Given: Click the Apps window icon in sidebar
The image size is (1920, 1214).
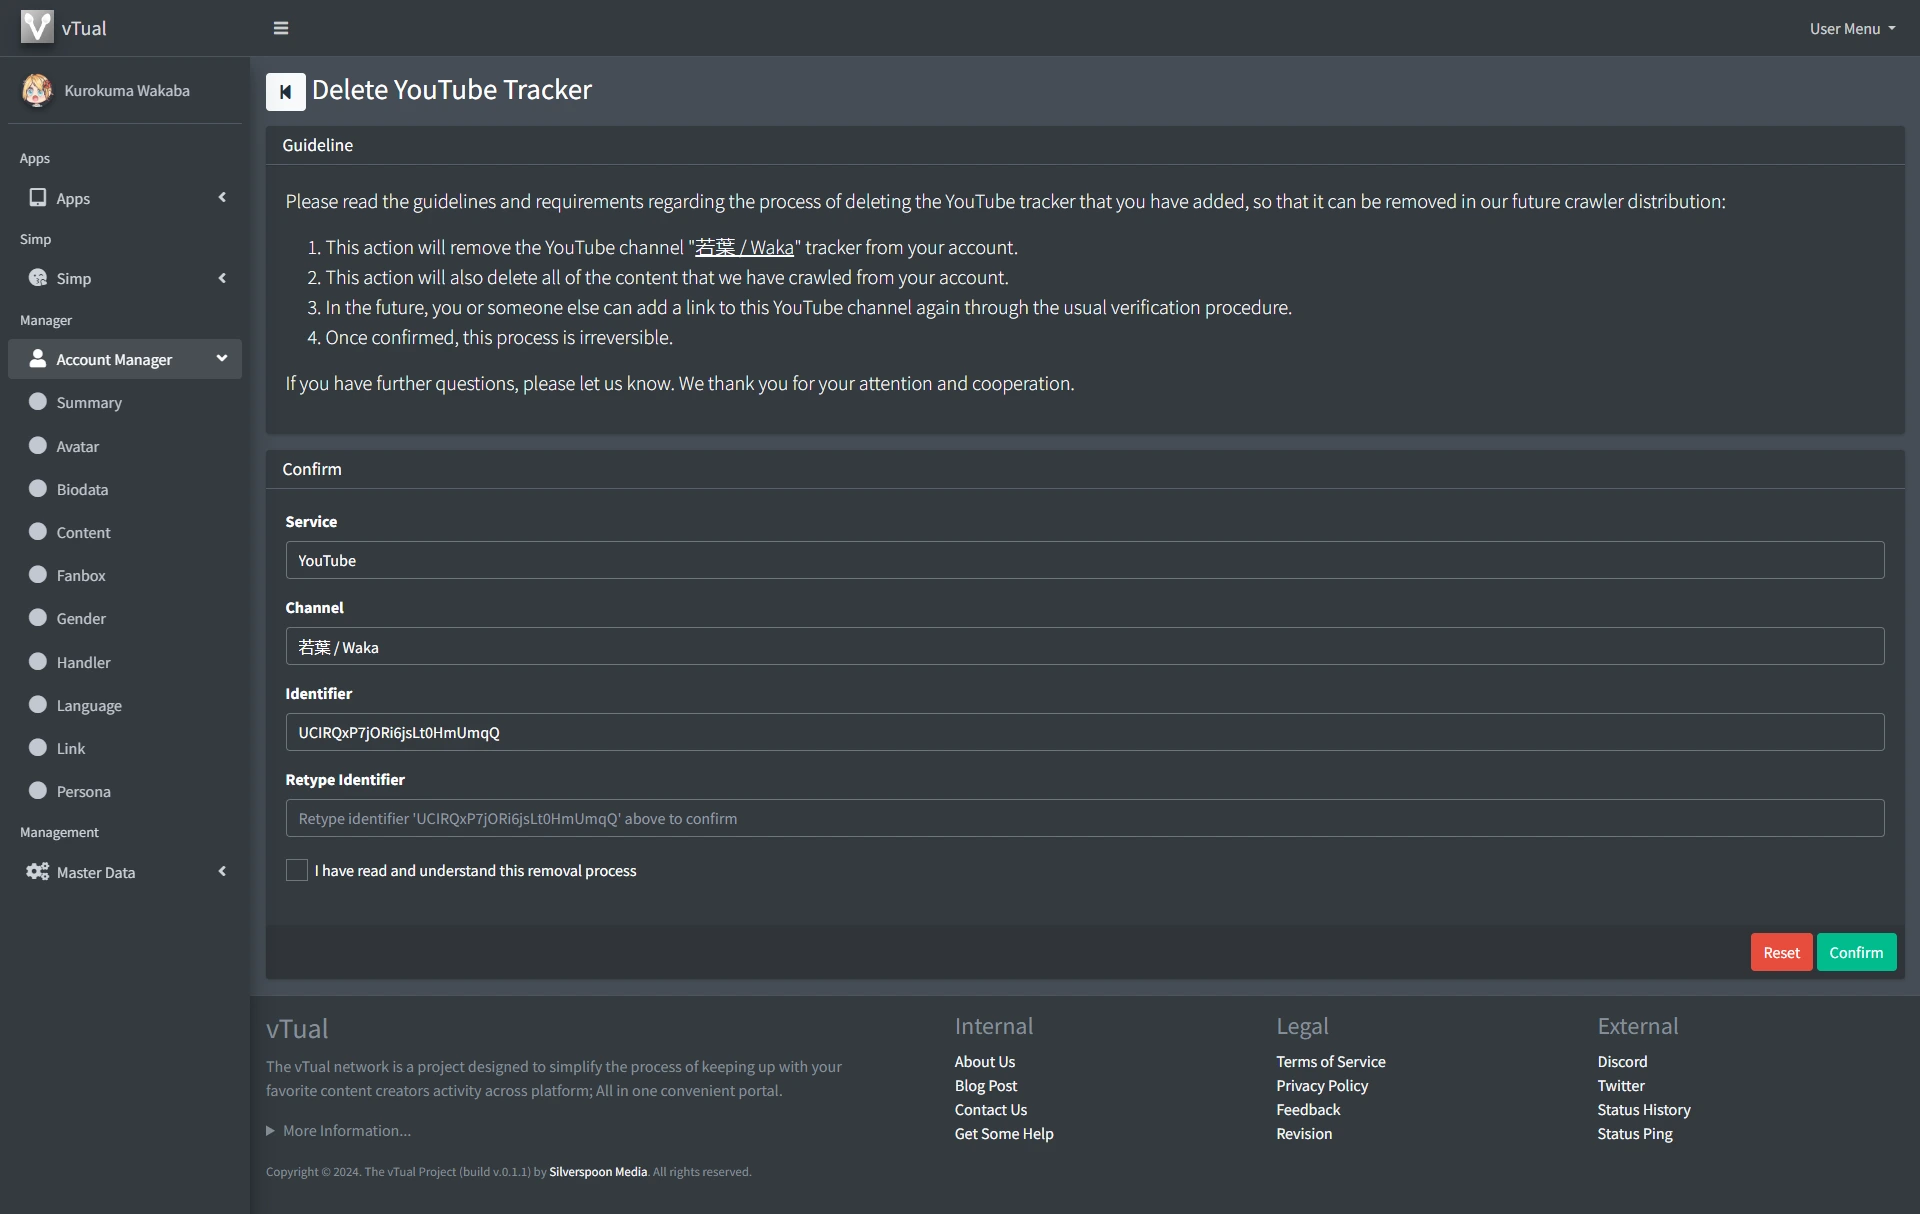Looking at the screenshot, I should click(x=38, y=198).
